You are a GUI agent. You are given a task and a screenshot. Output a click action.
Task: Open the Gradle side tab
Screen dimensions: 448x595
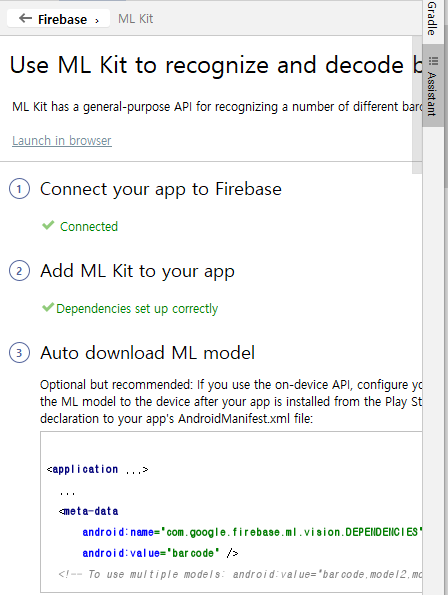[x=432, y=18]
